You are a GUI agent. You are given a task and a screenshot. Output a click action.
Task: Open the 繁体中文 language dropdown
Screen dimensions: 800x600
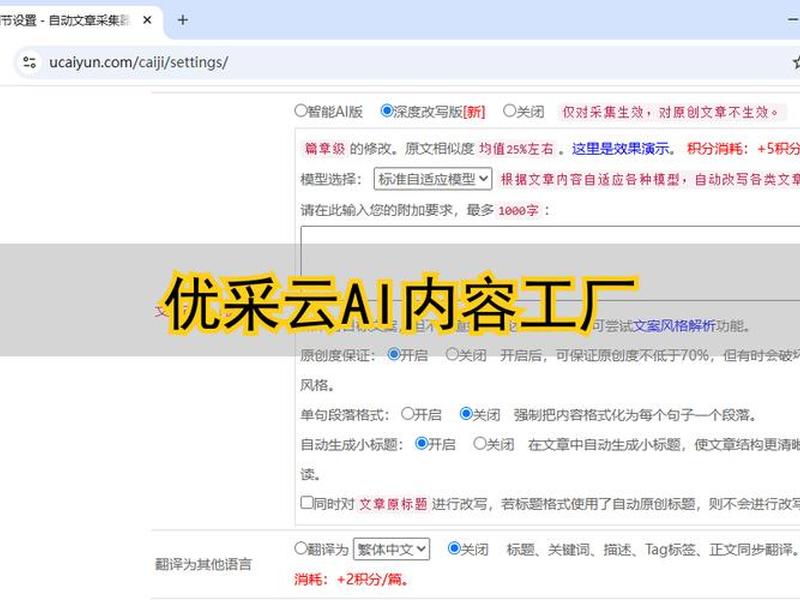[391, 549]
